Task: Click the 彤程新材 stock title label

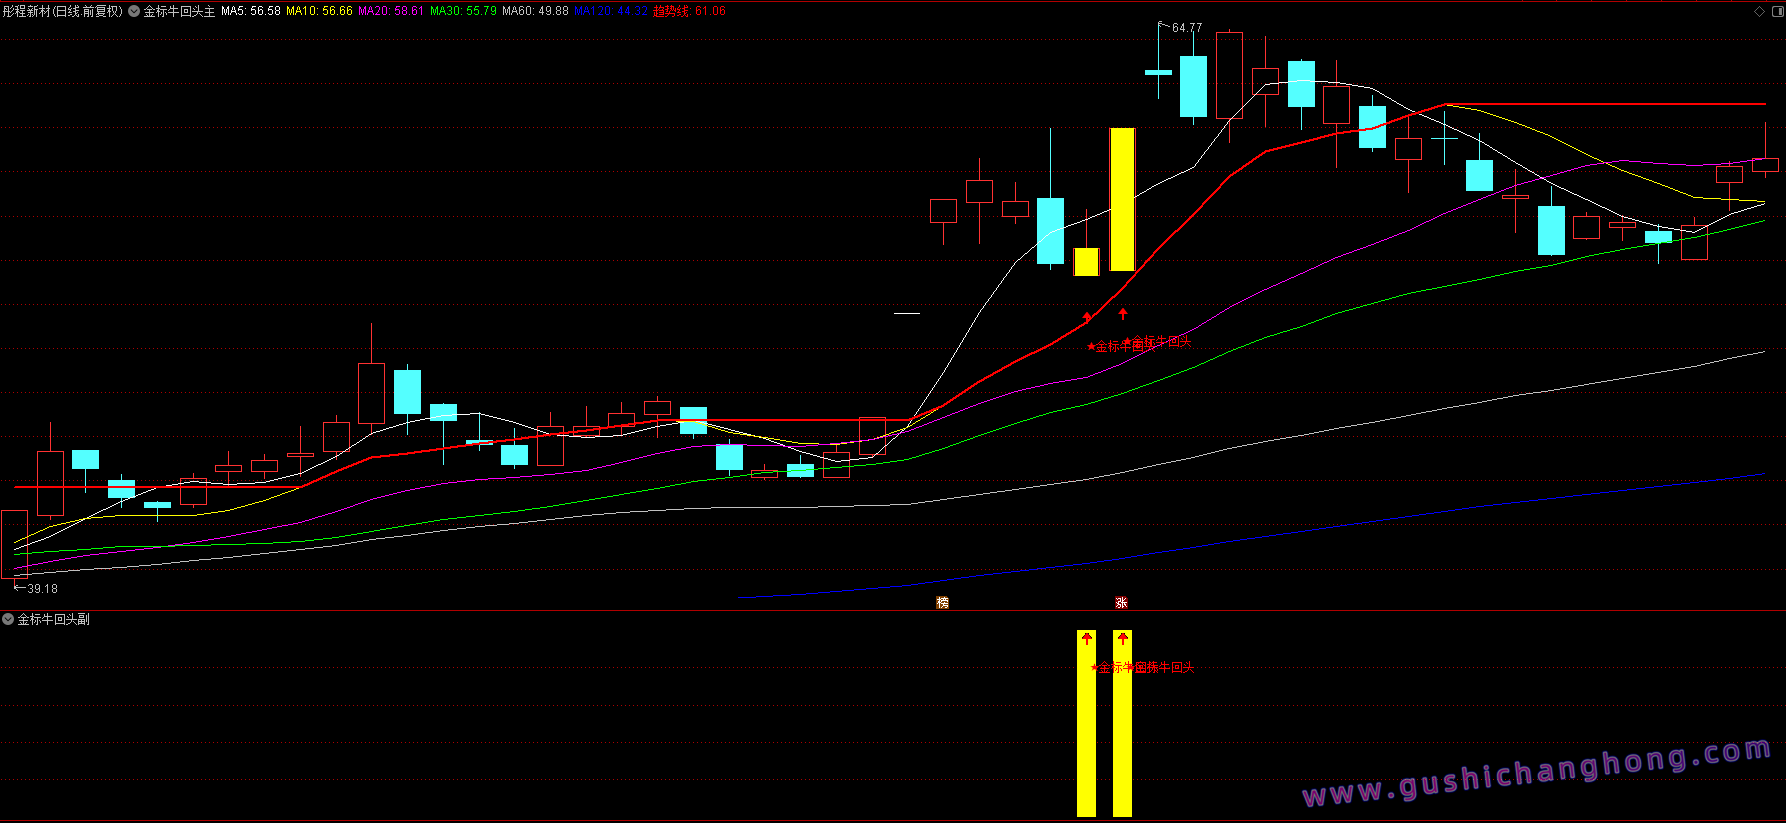Action: [x=62, y=11]
